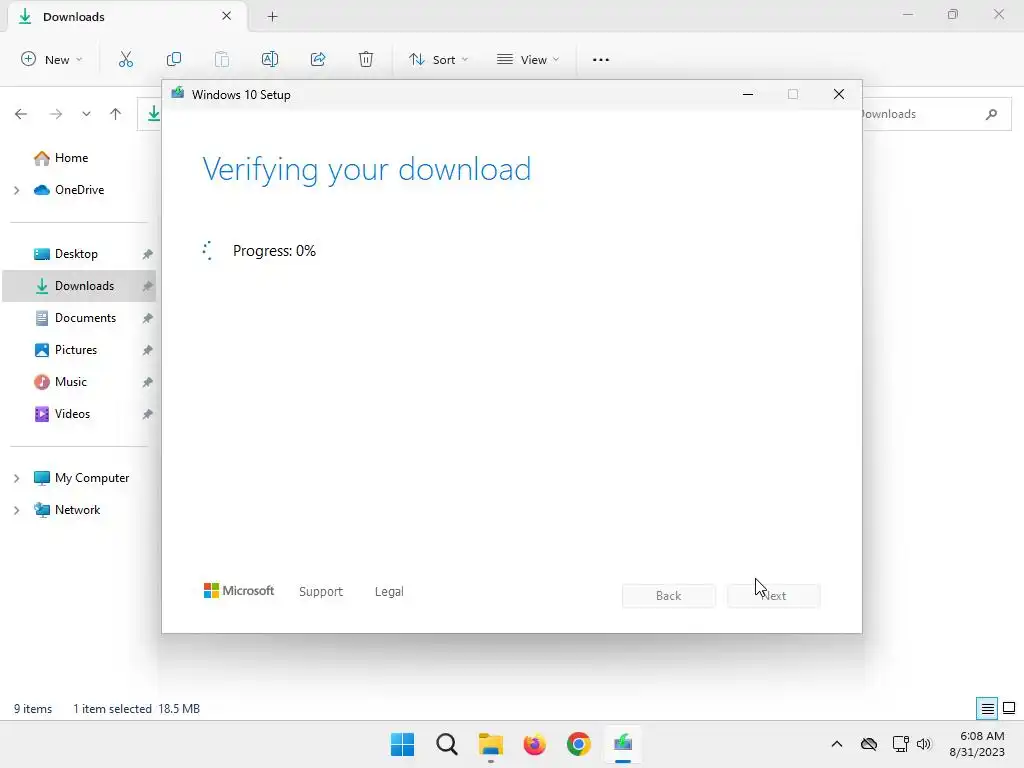Click the Back button in Setup
Viewport: 1024px width, 768px height.
669,596
